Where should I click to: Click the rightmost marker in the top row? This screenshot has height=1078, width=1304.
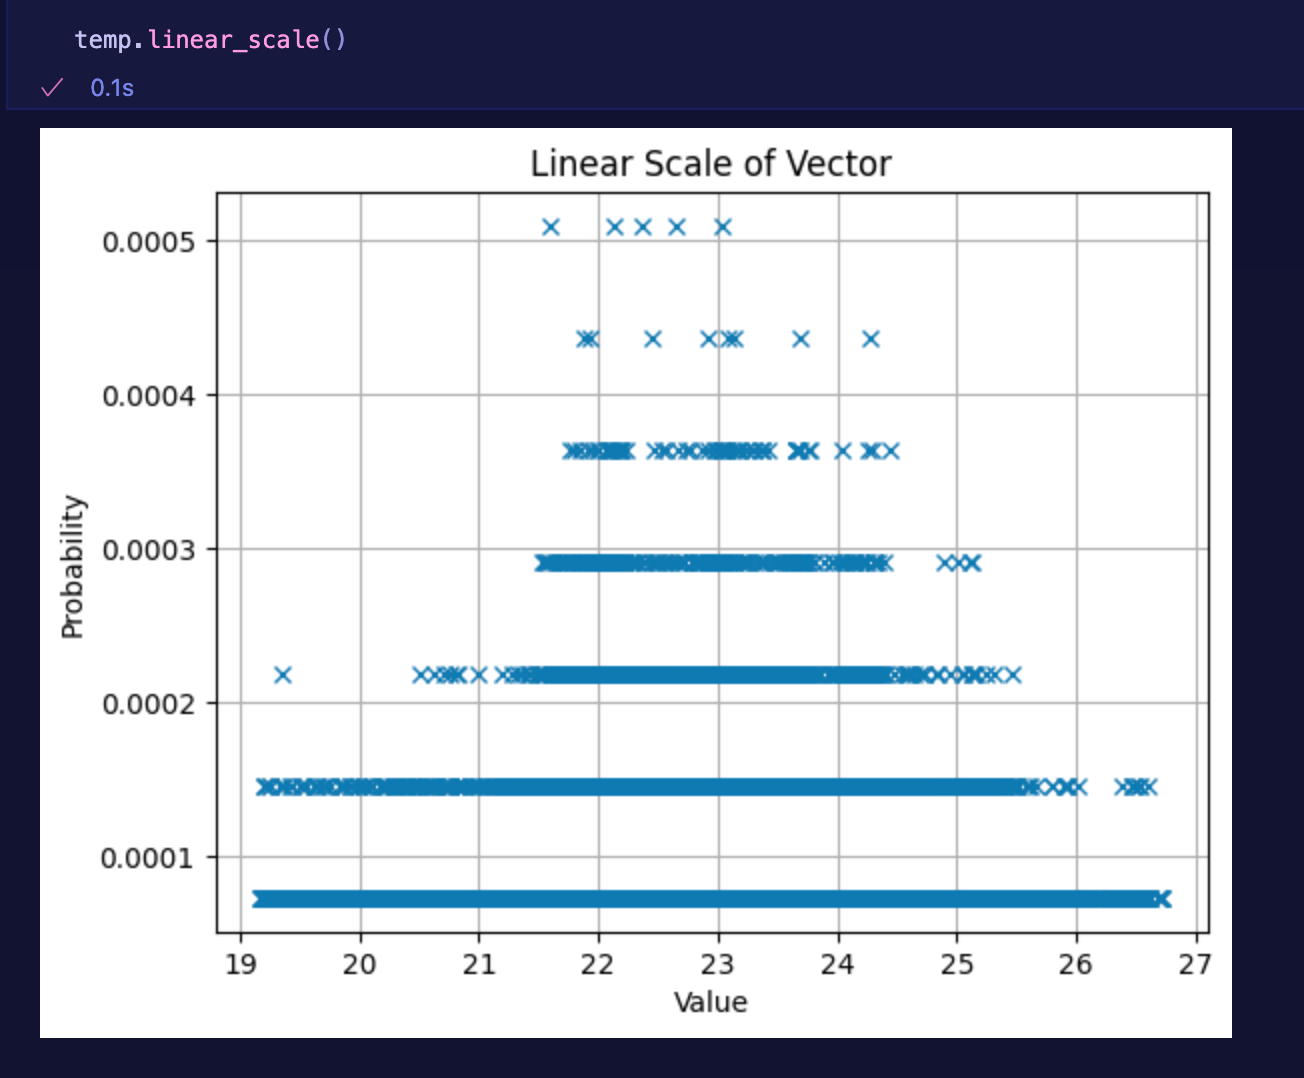pyautogui.click(x=723, y=227)
